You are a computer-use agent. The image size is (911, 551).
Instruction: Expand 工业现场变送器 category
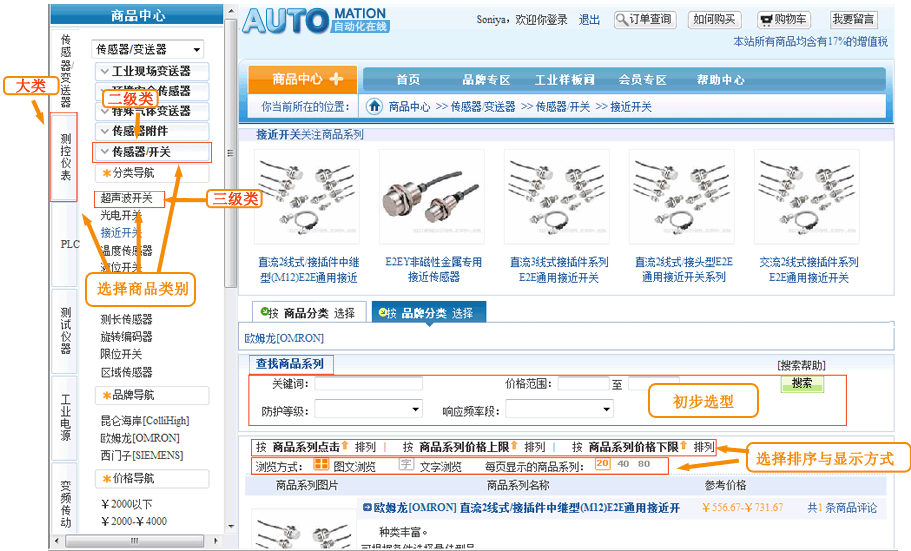click(152, 71)
